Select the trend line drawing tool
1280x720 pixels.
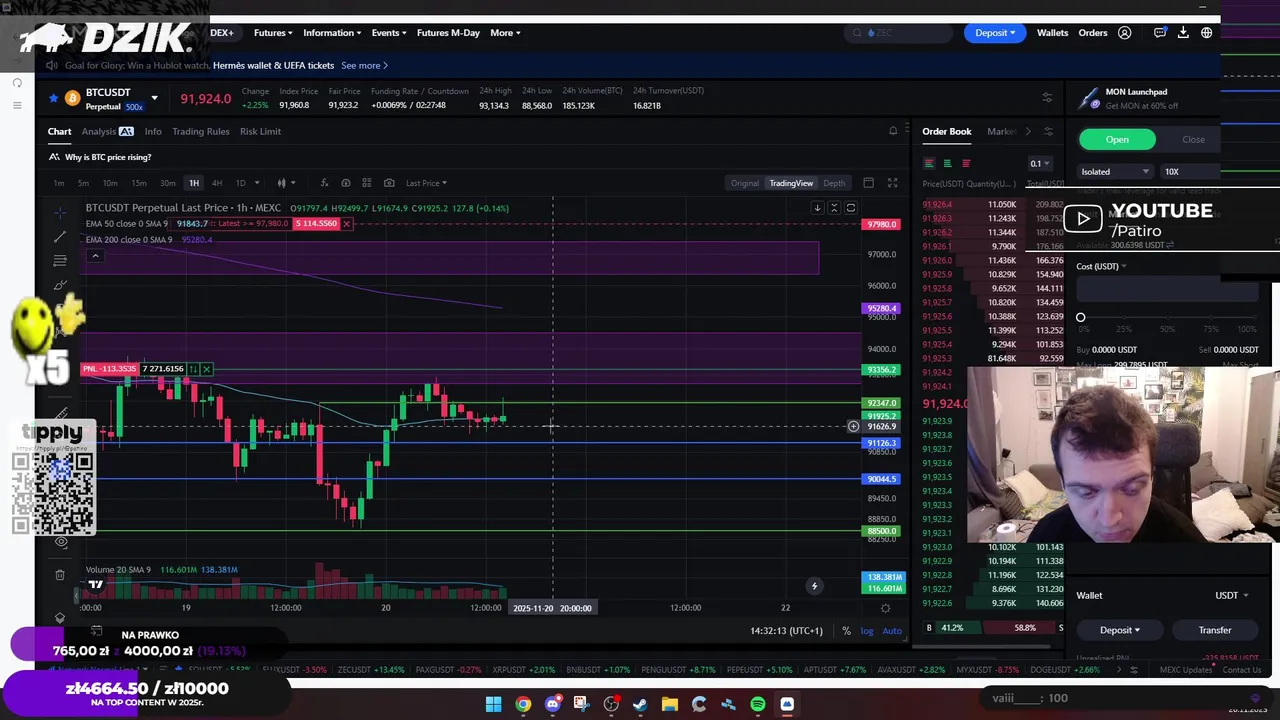point(60,236)
